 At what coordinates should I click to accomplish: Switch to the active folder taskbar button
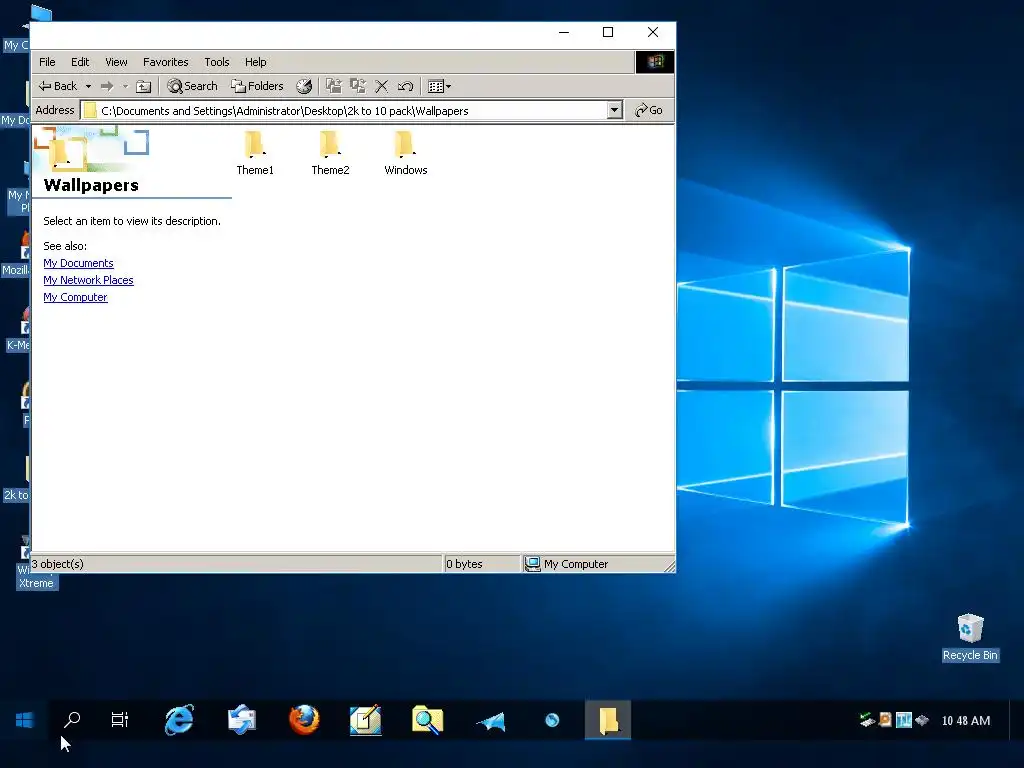tap(608, 720)
